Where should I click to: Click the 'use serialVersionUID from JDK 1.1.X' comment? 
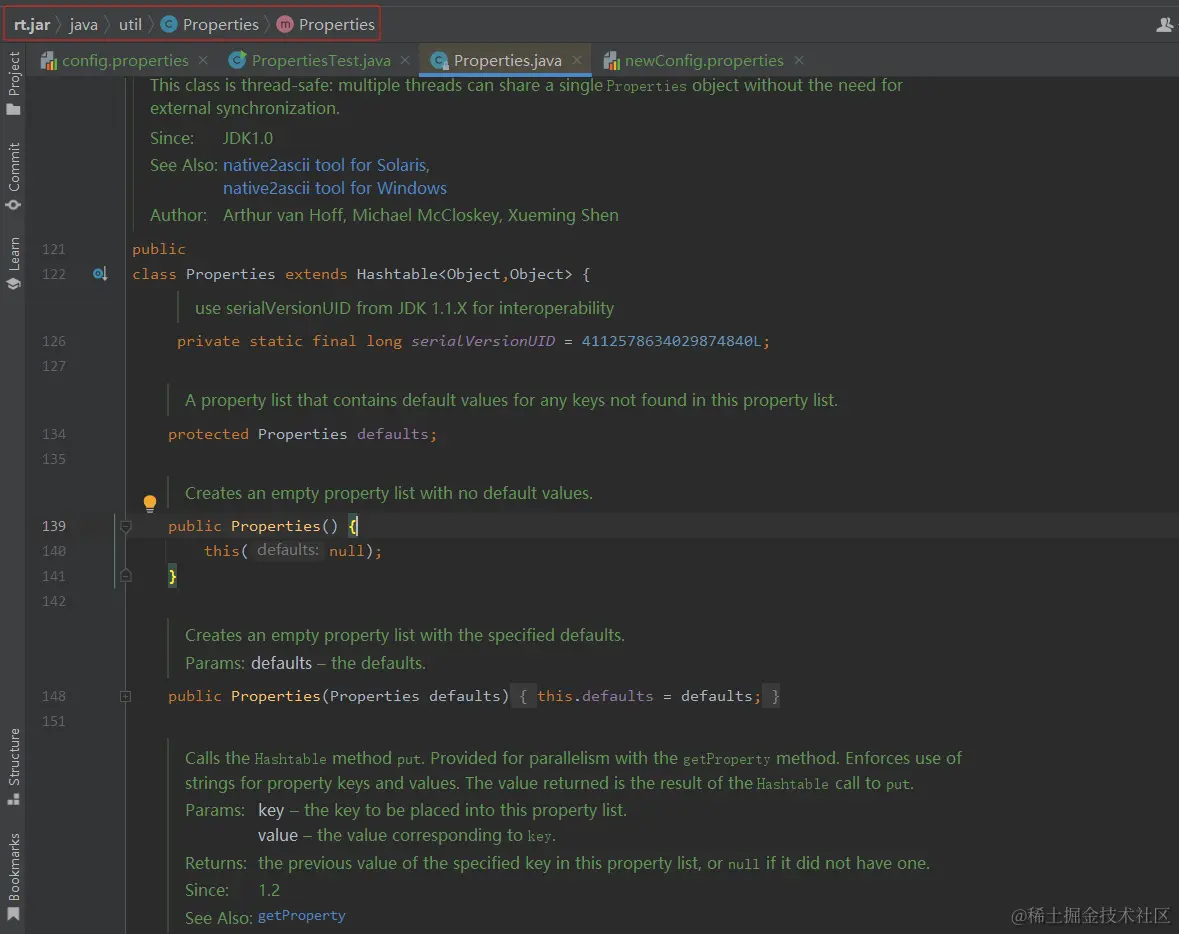404,308
